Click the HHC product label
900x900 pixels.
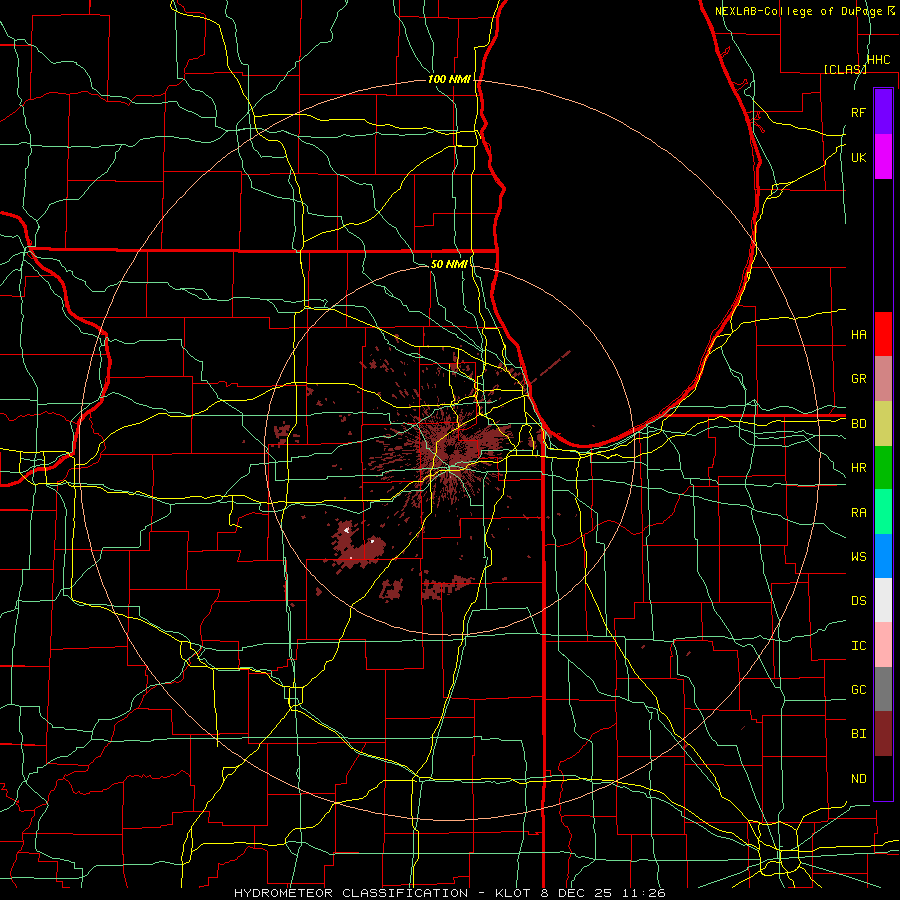coord(878,60)
